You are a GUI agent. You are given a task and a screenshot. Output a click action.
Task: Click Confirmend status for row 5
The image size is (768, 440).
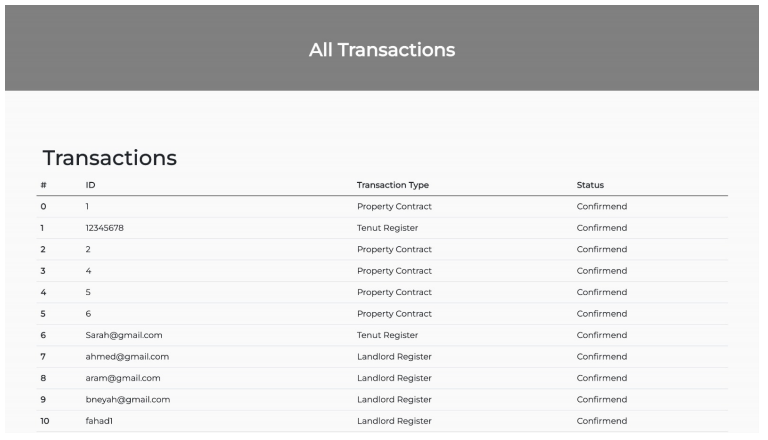pyautogui.click(x=601, y=314)
